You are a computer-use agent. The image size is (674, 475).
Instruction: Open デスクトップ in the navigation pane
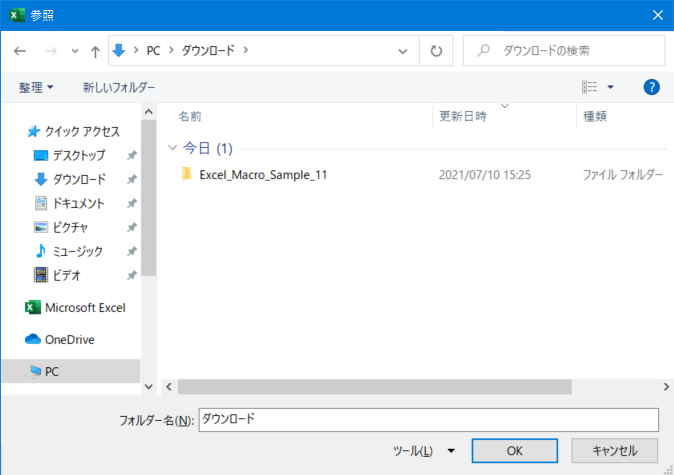pyautogui.click(x=70, y=156)
